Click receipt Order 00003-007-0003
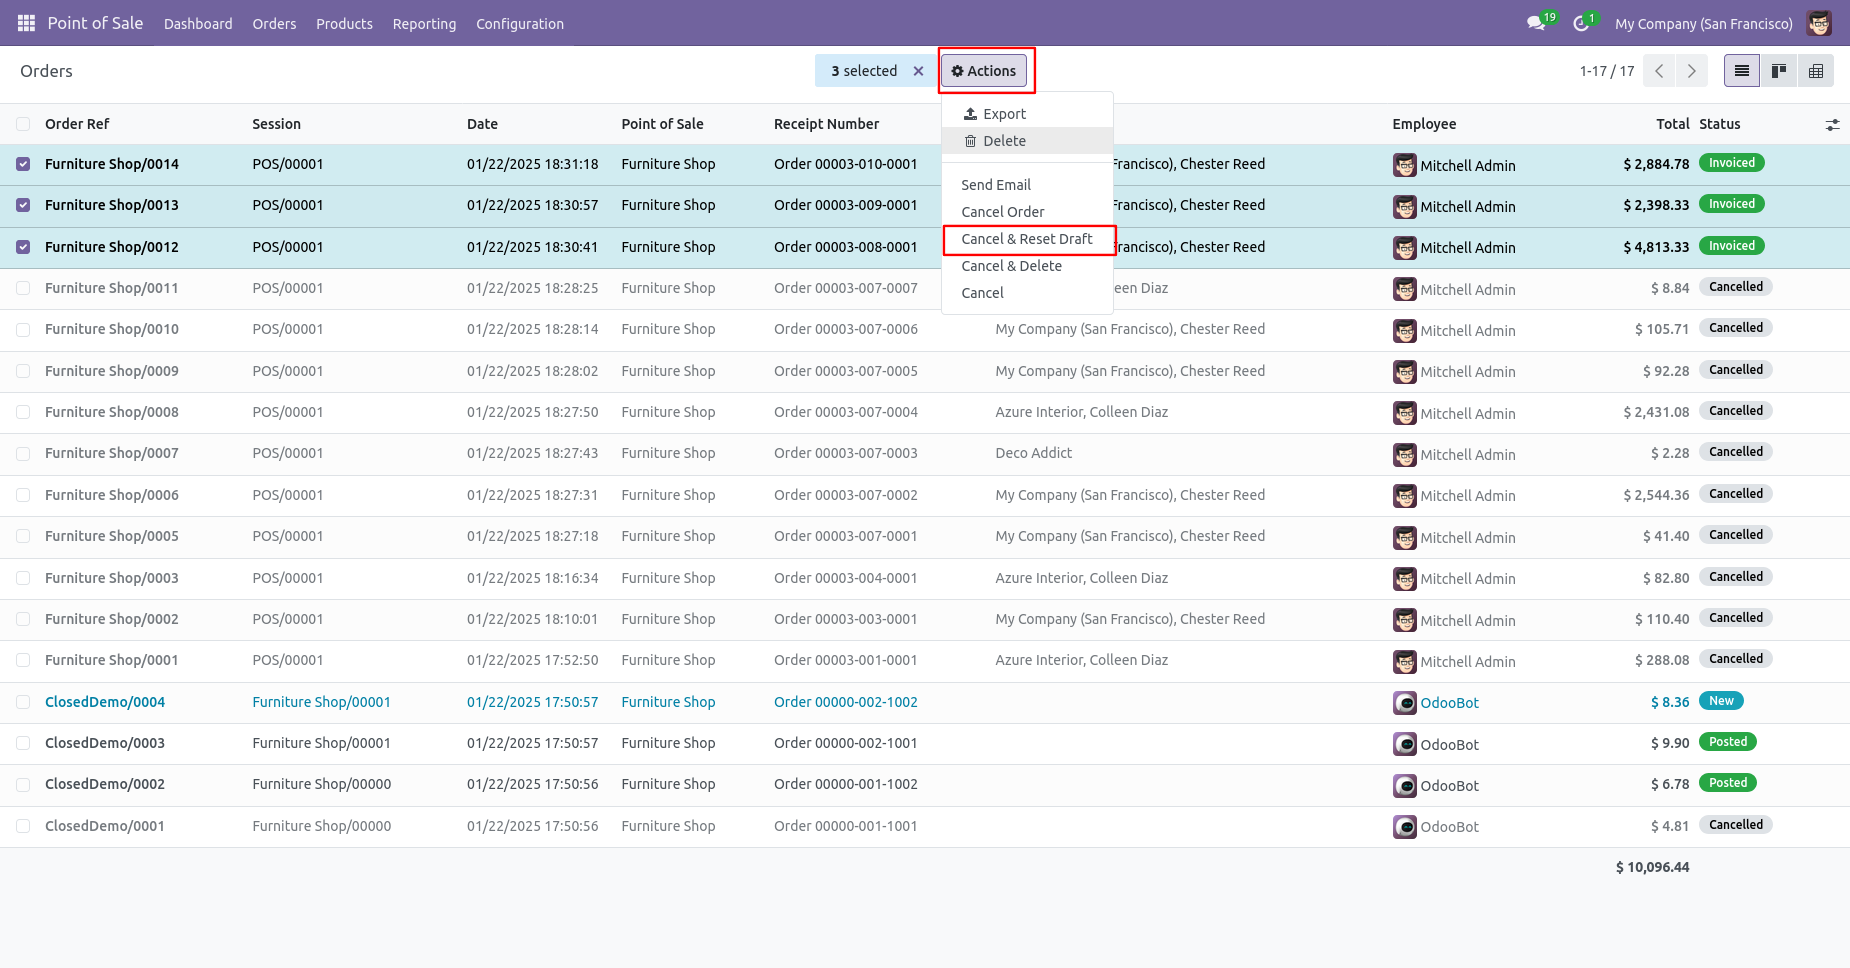This screenshot has height=968, width=1850. pyautogui.click(x=845, y=453)
